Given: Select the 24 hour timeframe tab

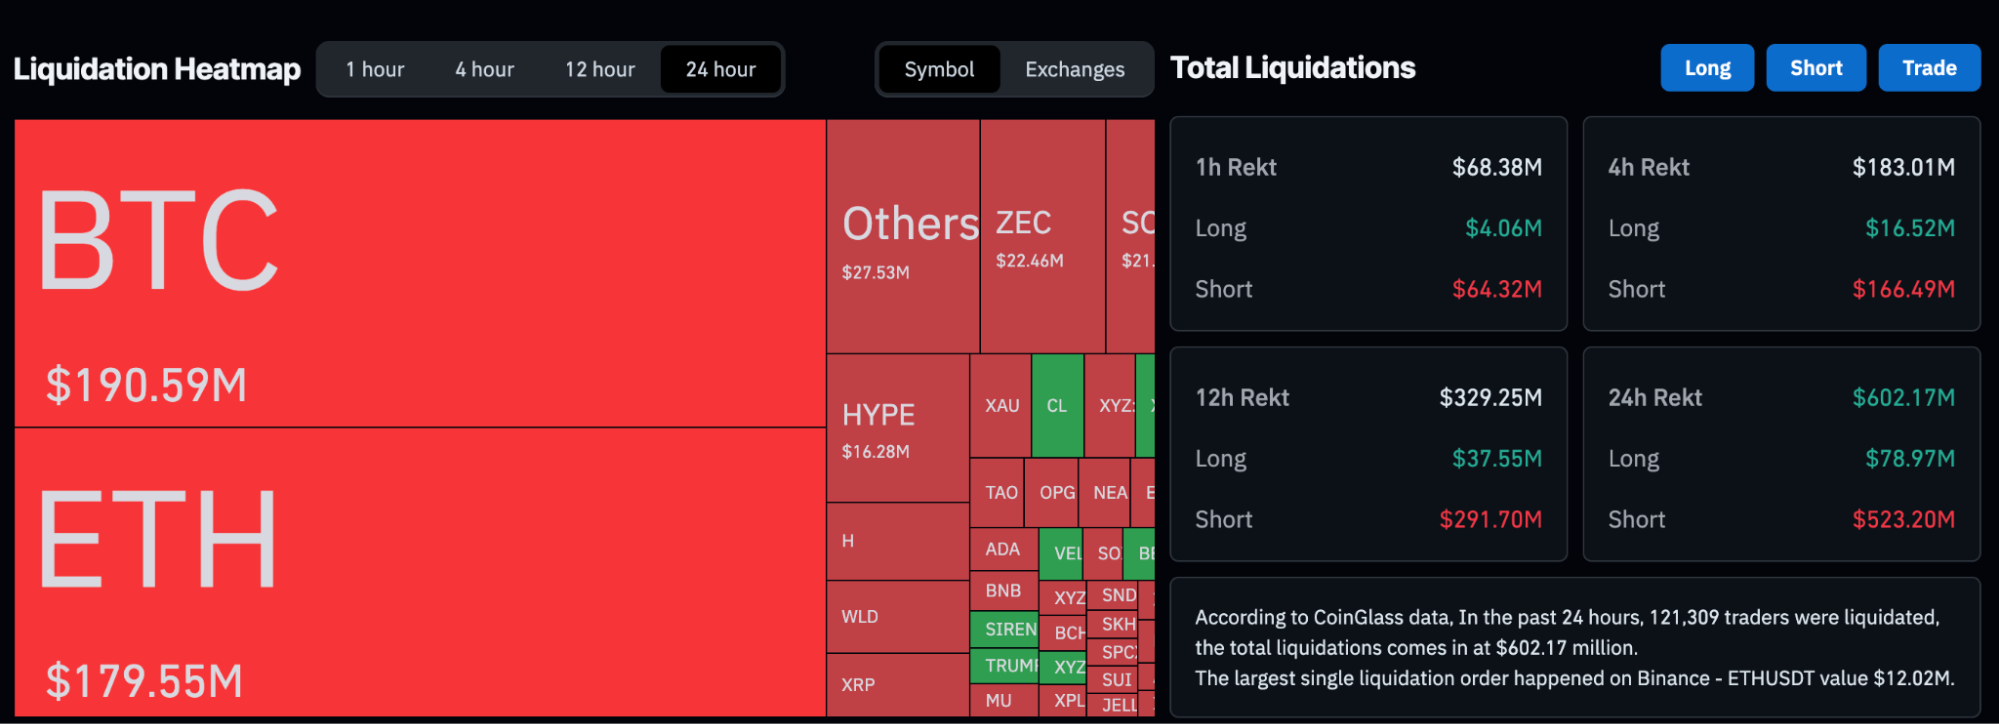Looking at the screenshot, I should click(720, 69).
